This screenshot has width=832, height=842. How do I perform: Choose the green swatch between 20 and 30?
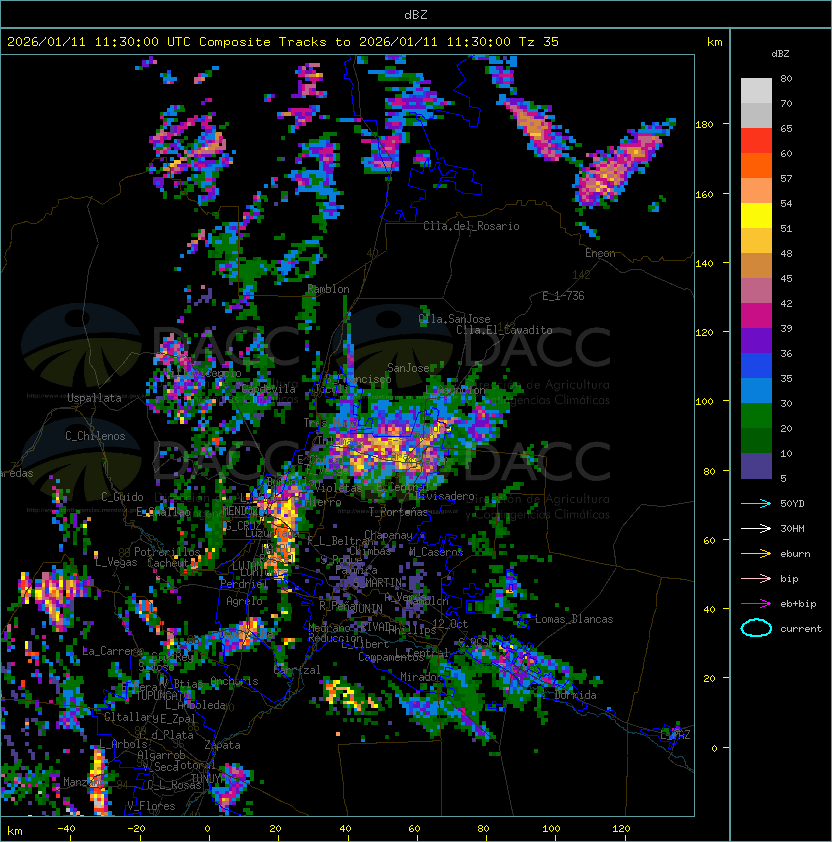pos(756,416)
